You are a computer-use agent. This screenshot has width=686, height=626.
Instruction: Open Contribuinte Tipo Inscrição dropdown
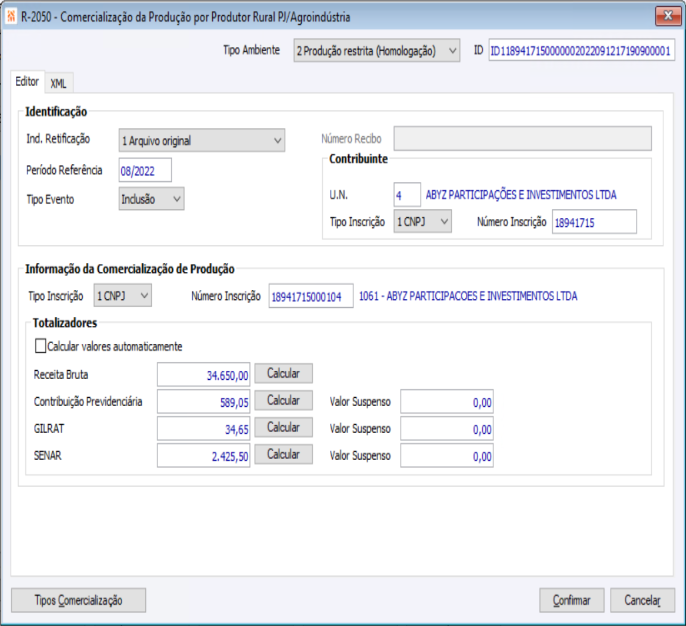[x=423, y=222]
